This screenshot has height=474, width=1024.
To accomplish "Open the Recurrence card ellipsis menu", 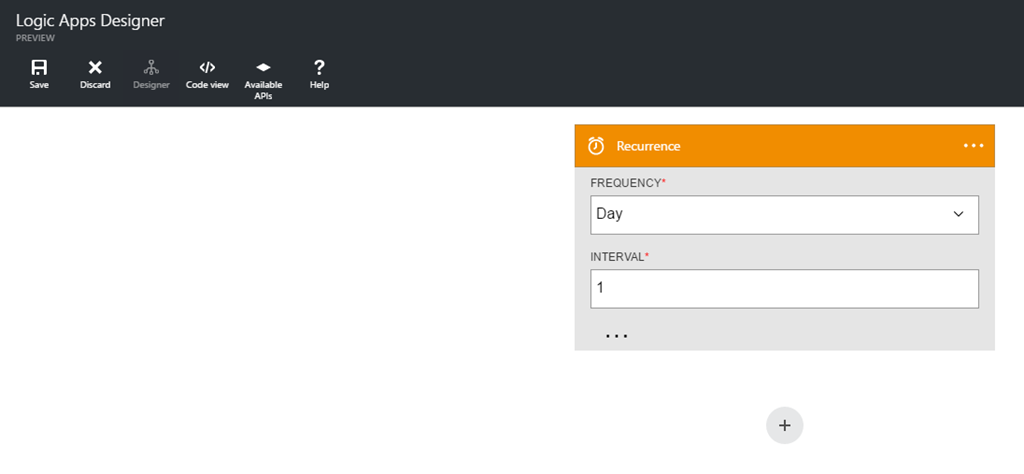I will point(973,146).
